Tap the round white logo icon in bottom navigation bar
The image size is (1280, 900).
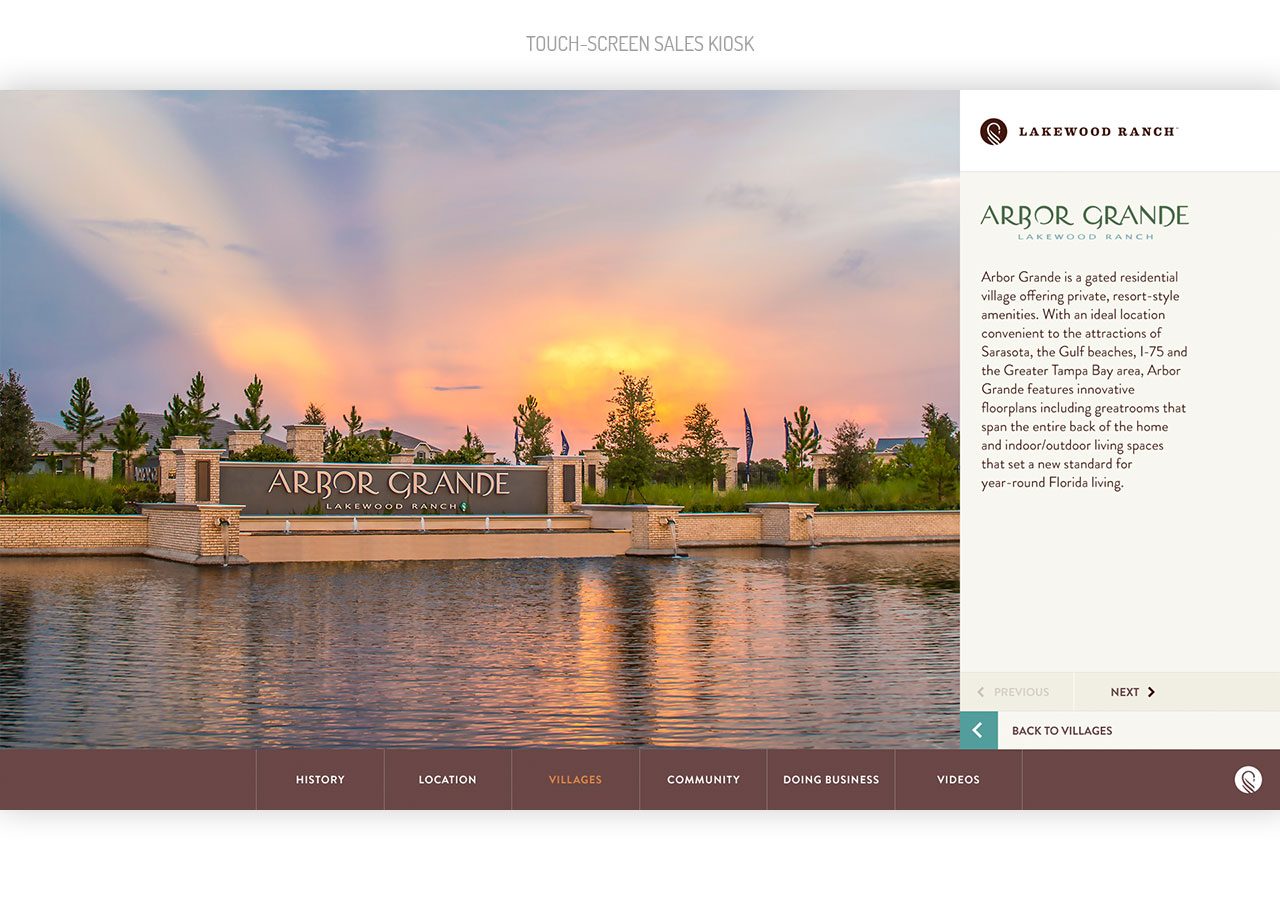click(1247, 780)
